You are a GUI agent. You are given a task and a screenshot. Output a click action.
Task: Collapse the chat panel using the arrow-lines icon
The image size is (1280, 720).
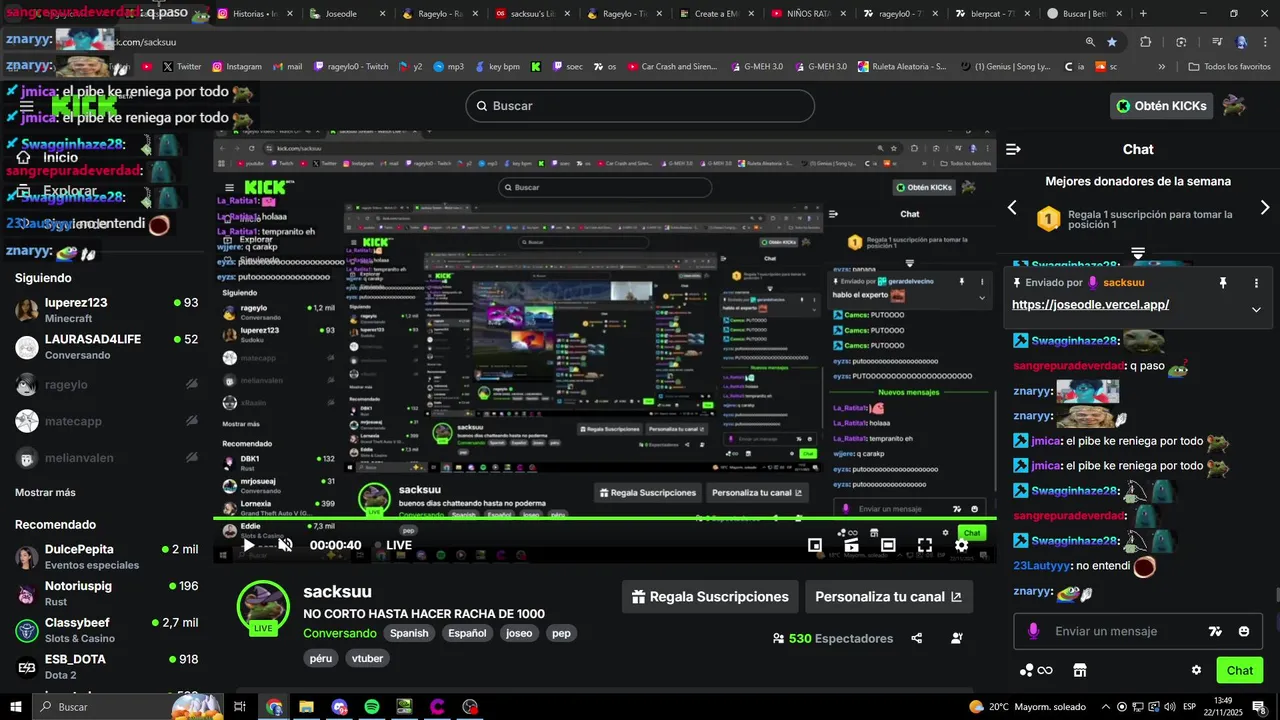(x=1013, y=149)
